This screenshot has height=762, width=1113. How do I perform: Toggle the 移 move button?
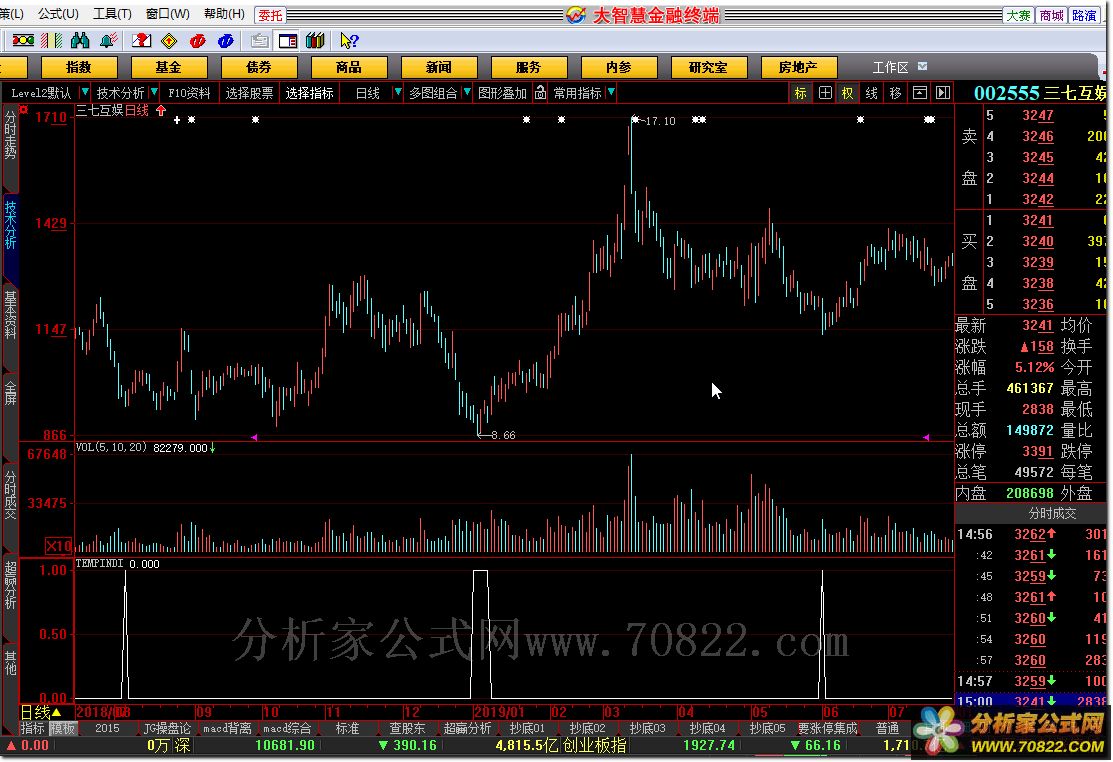(x=895, y=92)
